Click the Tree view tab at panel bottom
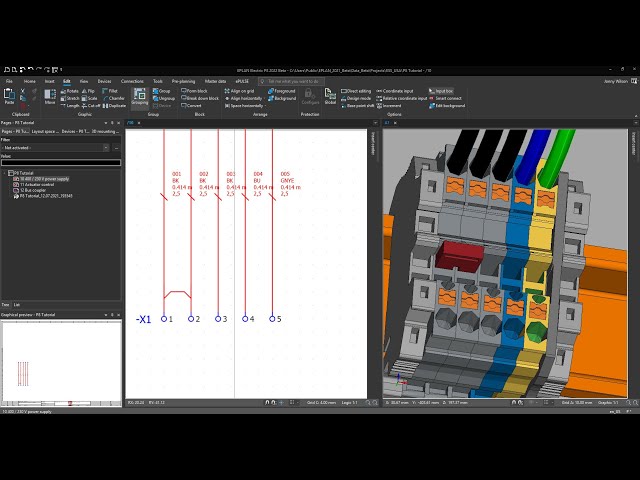 [5, 305]
